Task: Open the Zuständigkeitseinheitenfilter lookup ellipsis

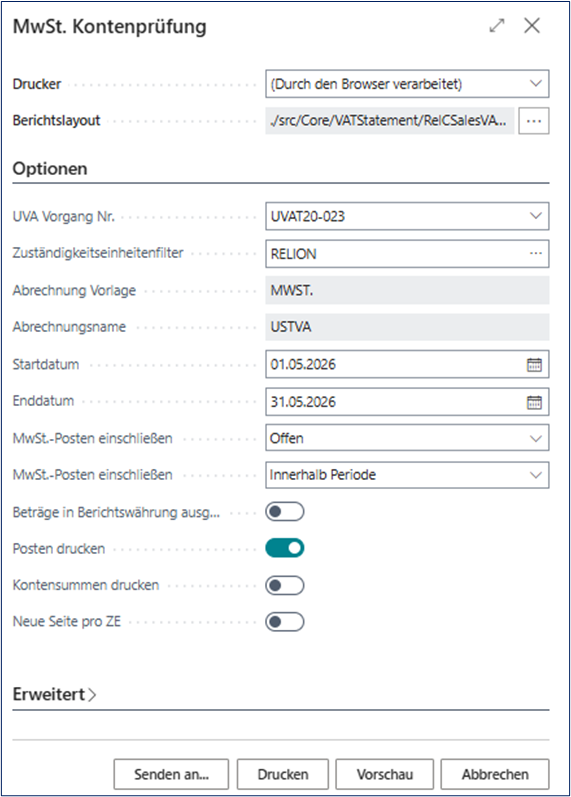Action: click(535, 254)
